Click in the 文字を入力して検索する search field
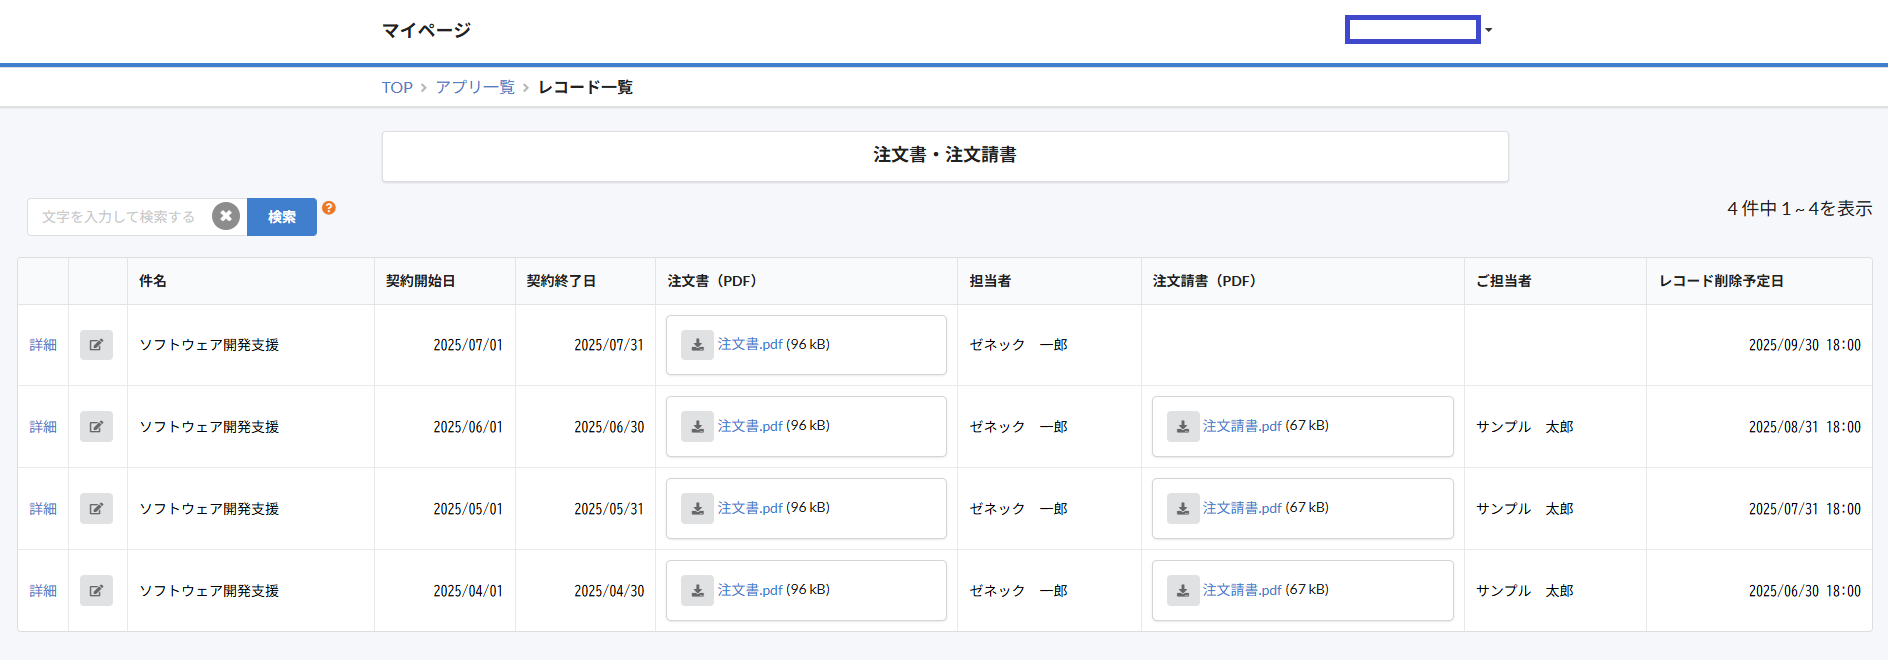Screen dimensions: 1888x660 (x=120, y=217)
